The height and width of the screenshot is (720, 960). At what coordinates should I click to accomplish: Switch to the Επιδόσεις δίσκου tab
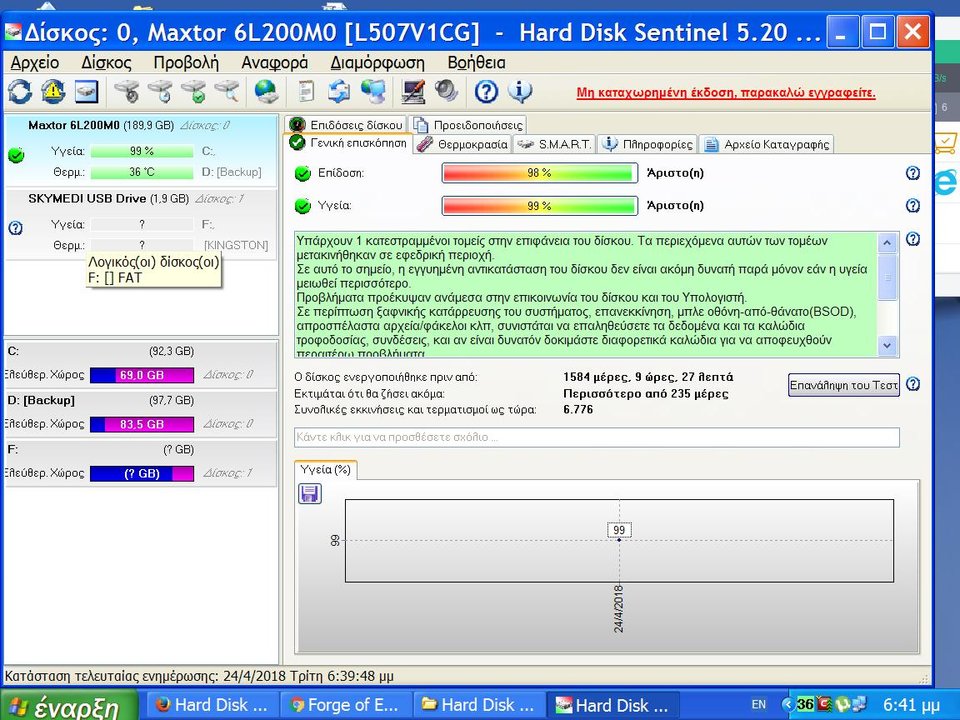click(347, 125)
